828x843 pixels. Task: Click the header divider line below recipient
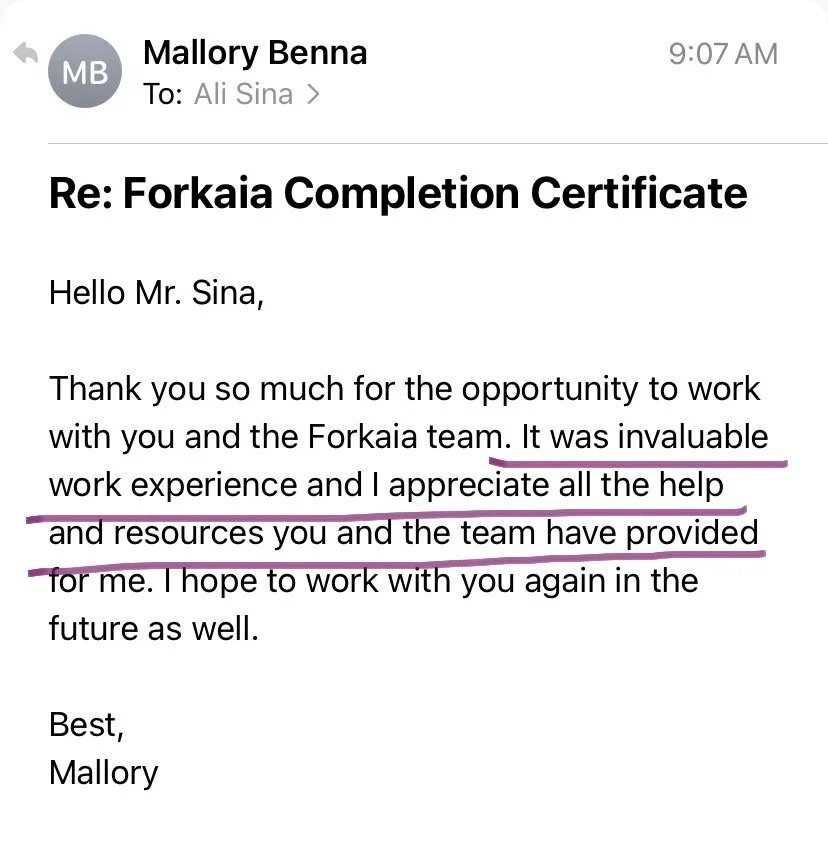click(x=438, y=144)
